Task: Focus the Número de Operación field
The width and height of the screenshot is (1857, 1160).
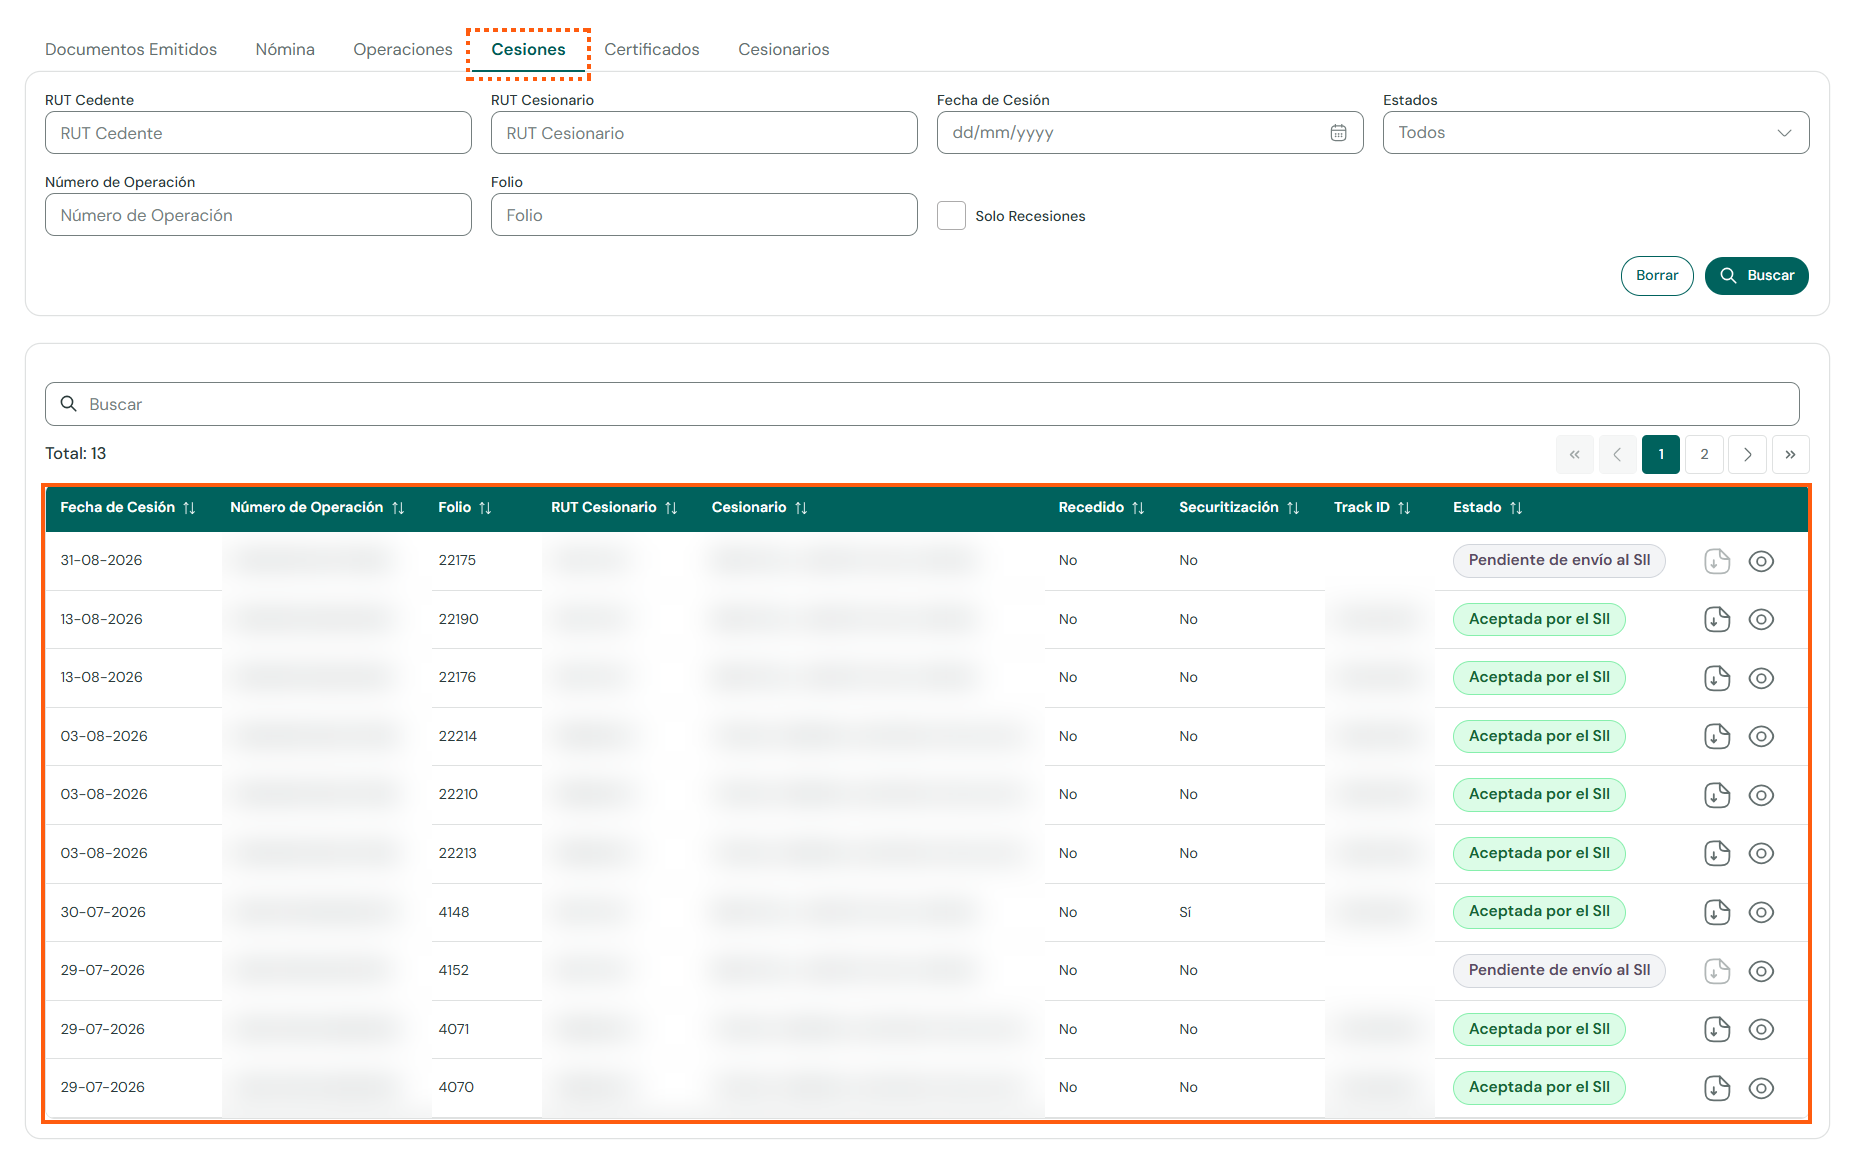Action: tap(258, 215)
